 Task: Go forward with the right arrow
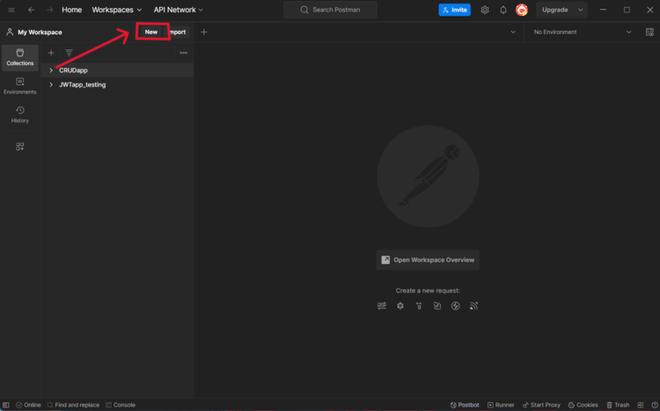[50, 10]
